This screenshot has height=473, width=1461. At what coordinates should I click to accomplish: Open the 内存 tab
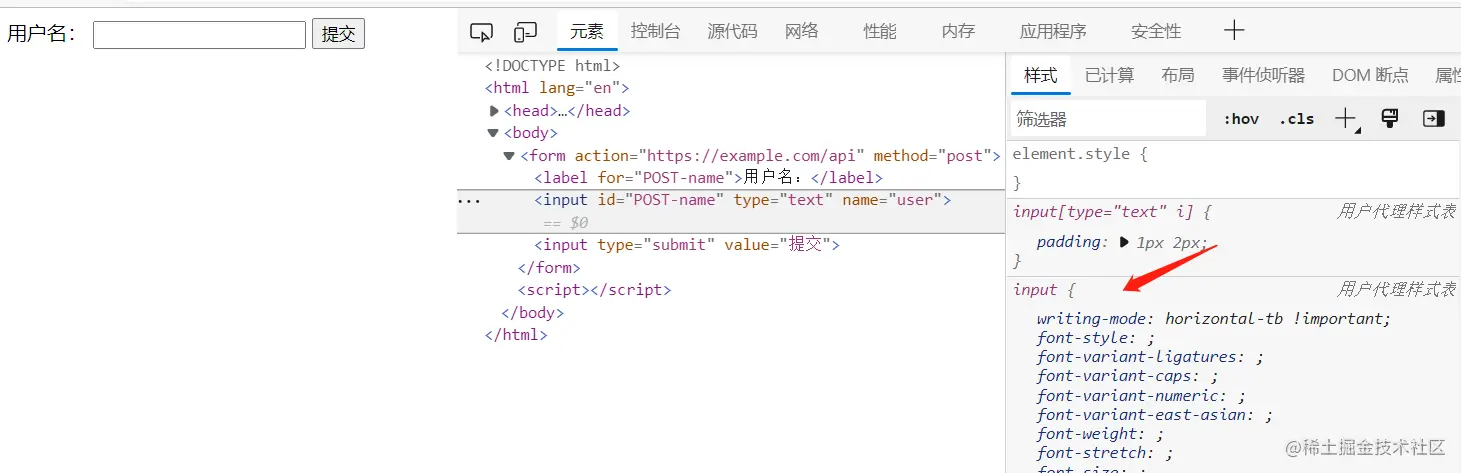point(958,31)
